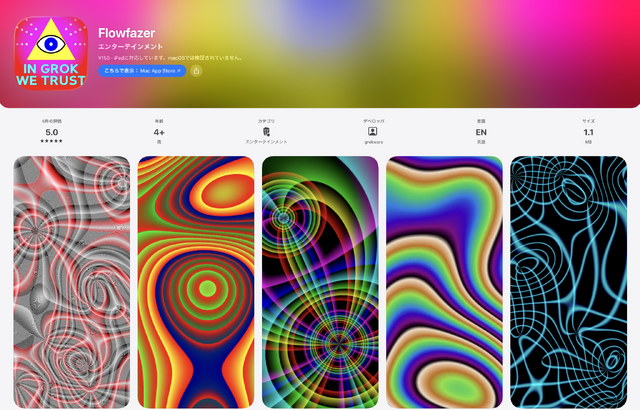The height and width of the screenshot is (410, 640).
Task: Open the red-yellow concentric rings screenshot
Action: pyautogui.click(x=196, y=282)
